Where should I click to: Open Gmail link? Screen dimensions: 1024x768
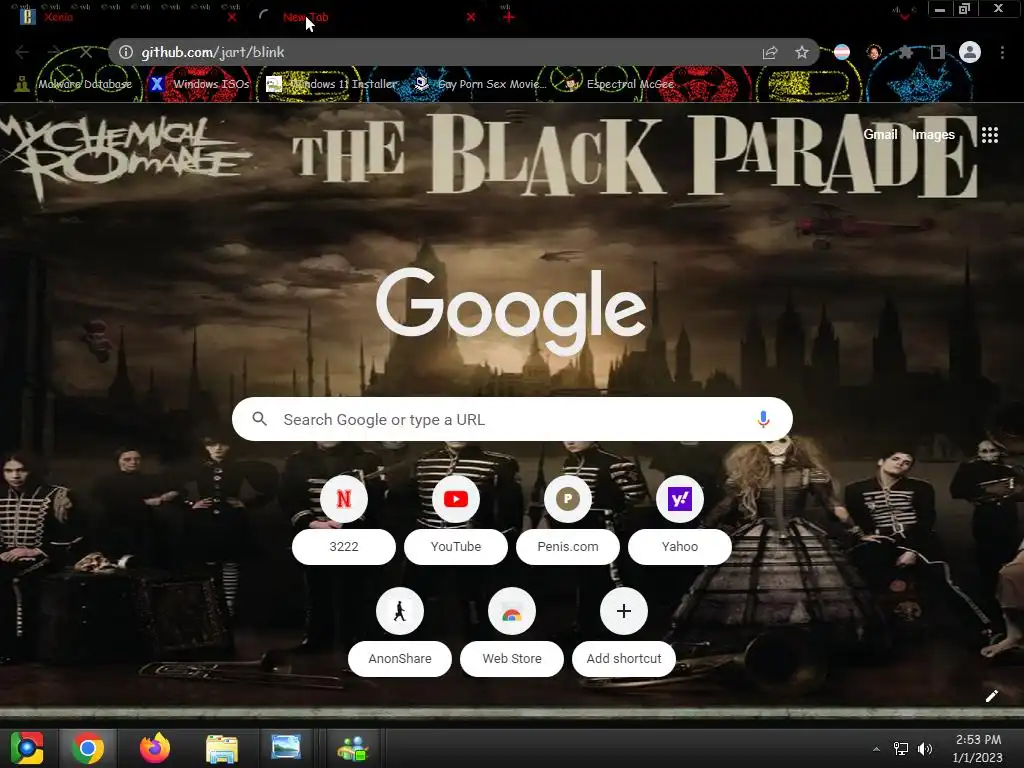coord(880,135)
